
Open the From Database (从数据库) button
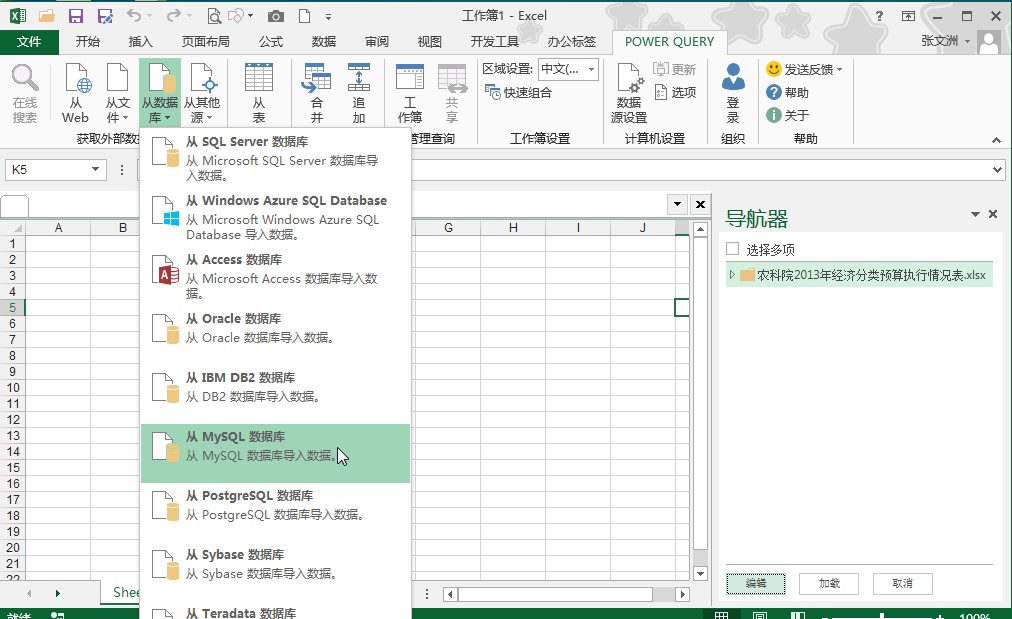160,92
